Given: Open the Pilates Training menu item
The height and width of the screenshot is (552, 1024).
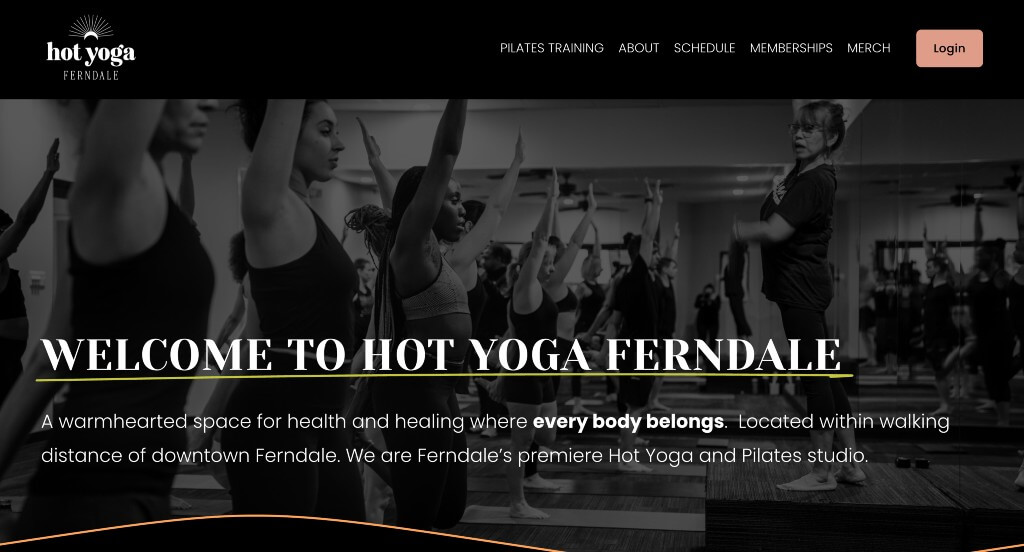Looking at the screenshot, I should 552,48.
